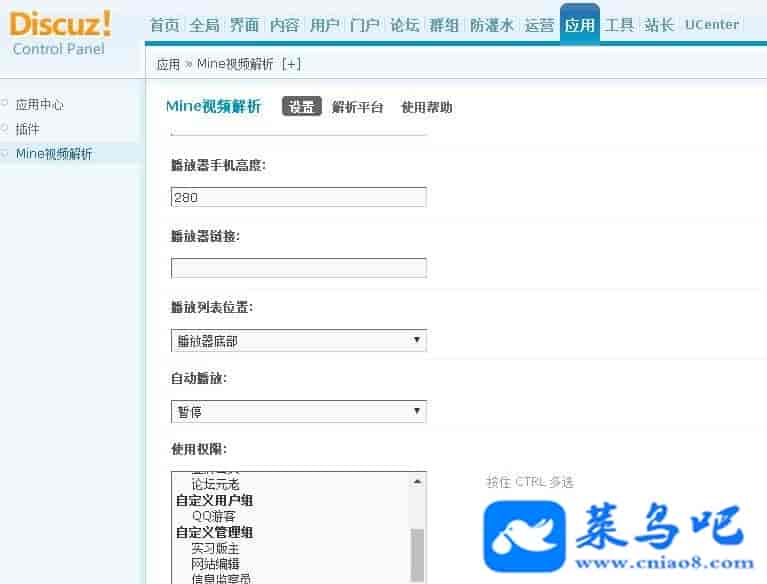Open the 播放列表位置 dropdown
The width and height of the screenshot is (767, 584).
pyautogui.click(x=299, y=340)
